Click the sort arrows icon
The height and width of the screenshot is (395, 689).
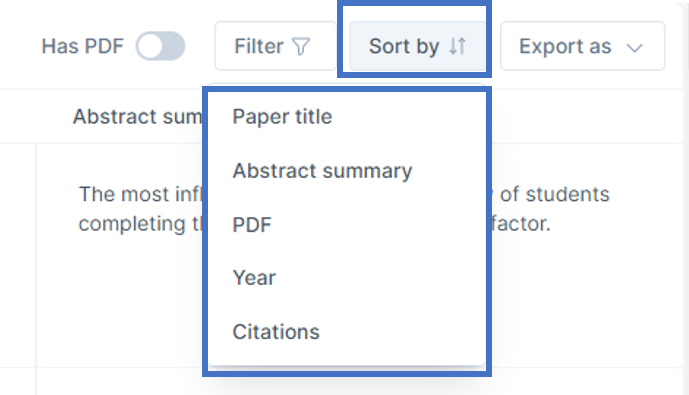[x=457, y=46]
